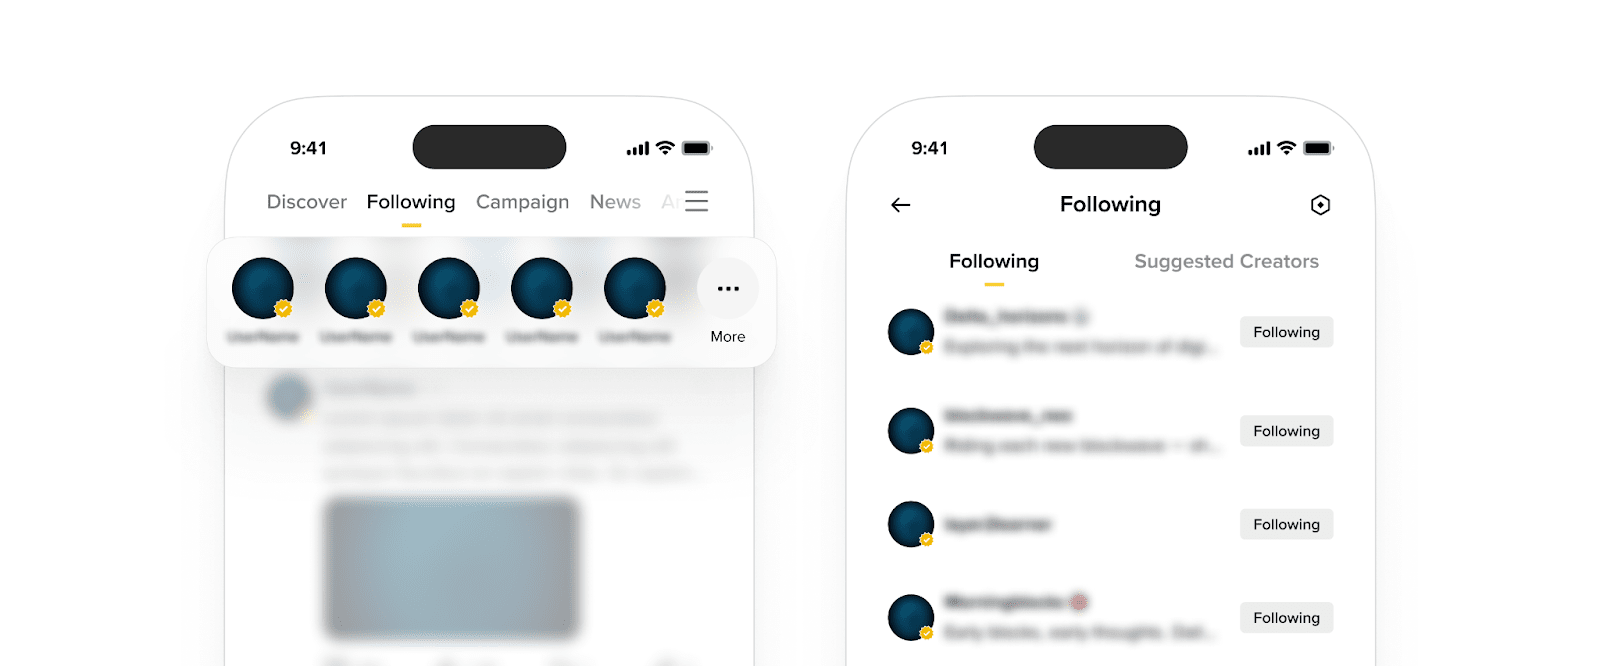Select the Following sub-tab in right phone
The height and width of the screenshot is (666, 1600).
[x=994, y=261]
